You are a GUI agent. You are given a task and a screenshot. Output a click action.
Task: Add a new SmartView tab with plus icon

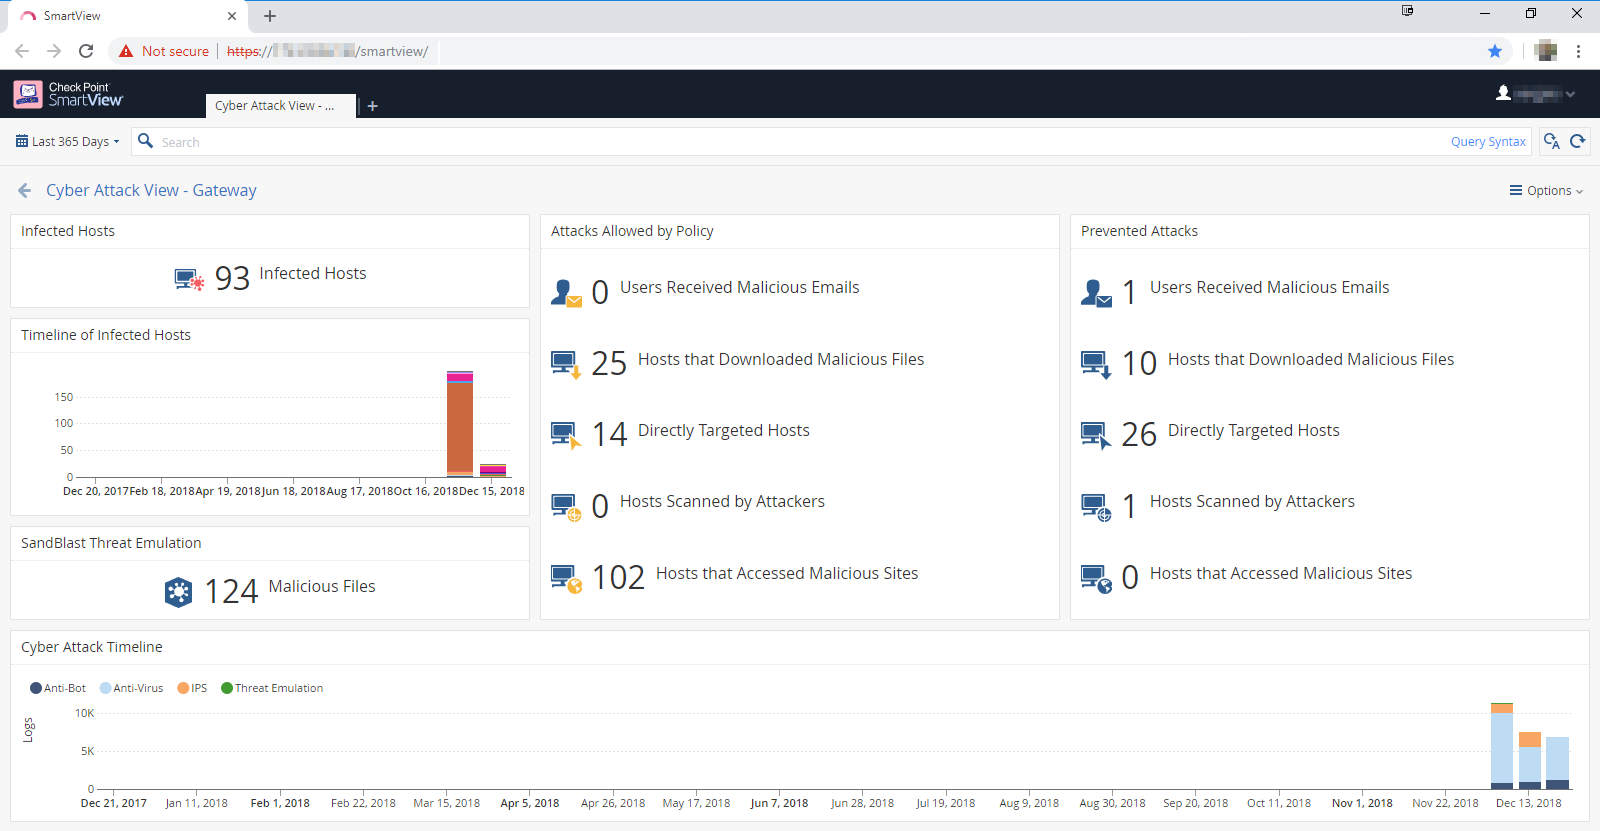(373, 106)
